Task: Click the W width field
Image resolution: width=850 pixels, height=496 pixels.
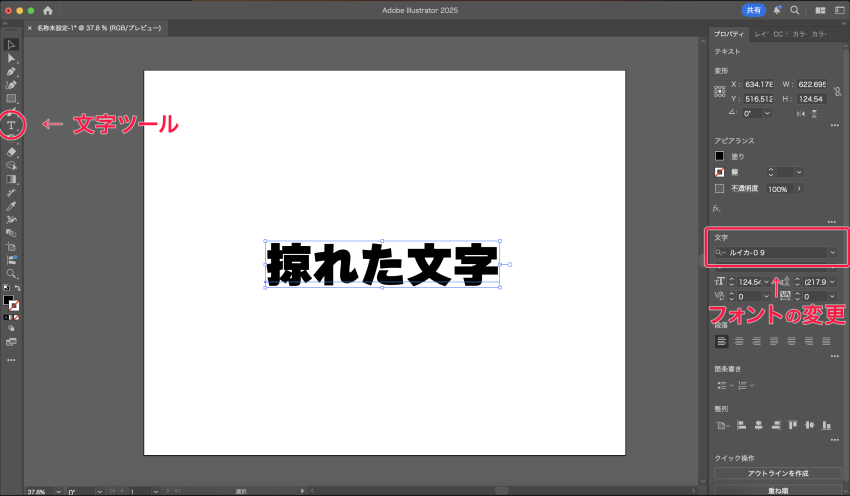Action: click(x=812, y=85)
